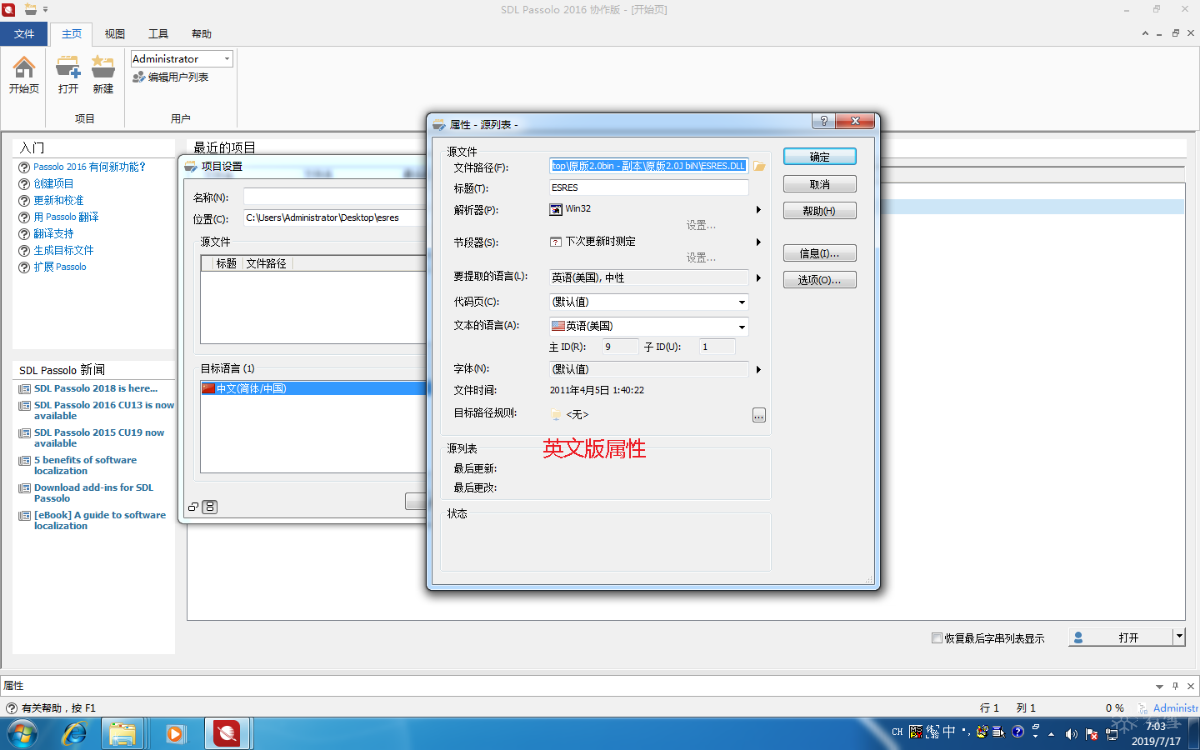
Task: Click the 选项(O)... button
Action: point(820,280)
